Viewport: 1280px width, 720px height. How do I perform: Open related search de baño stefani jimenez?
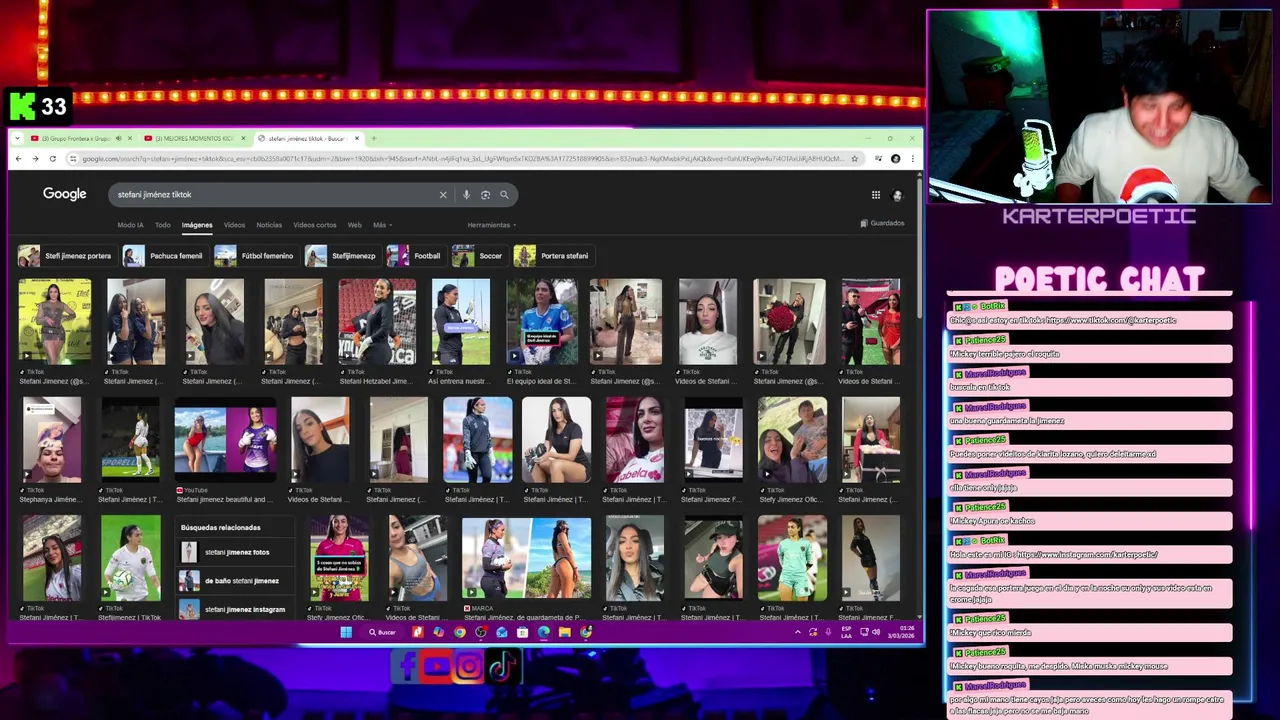(x=235, y=581)
